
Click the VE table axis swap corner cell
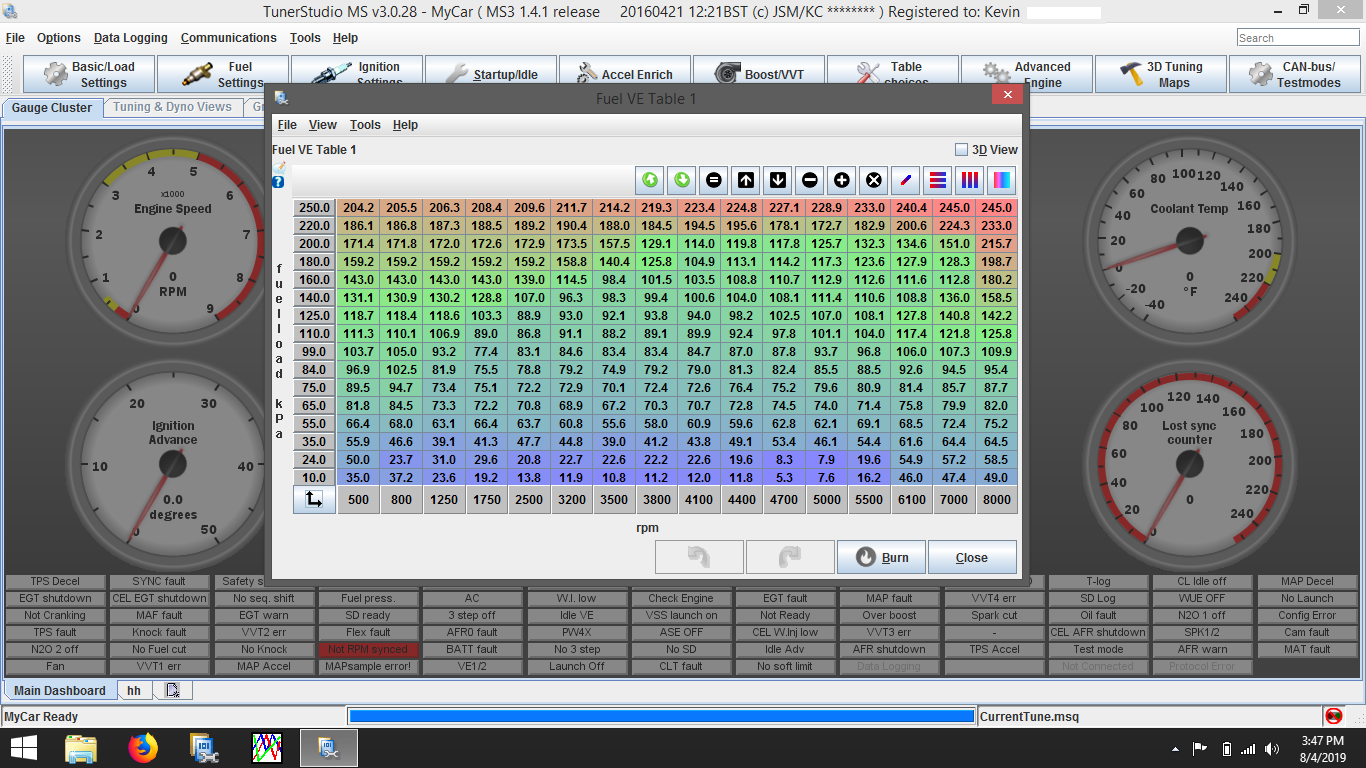click(314, 499)
